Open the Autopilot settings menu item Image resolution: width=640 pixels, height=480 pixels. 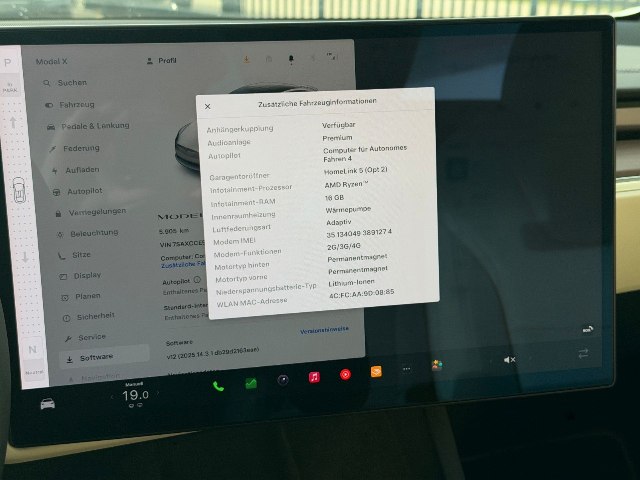click(x=78, y=191)
